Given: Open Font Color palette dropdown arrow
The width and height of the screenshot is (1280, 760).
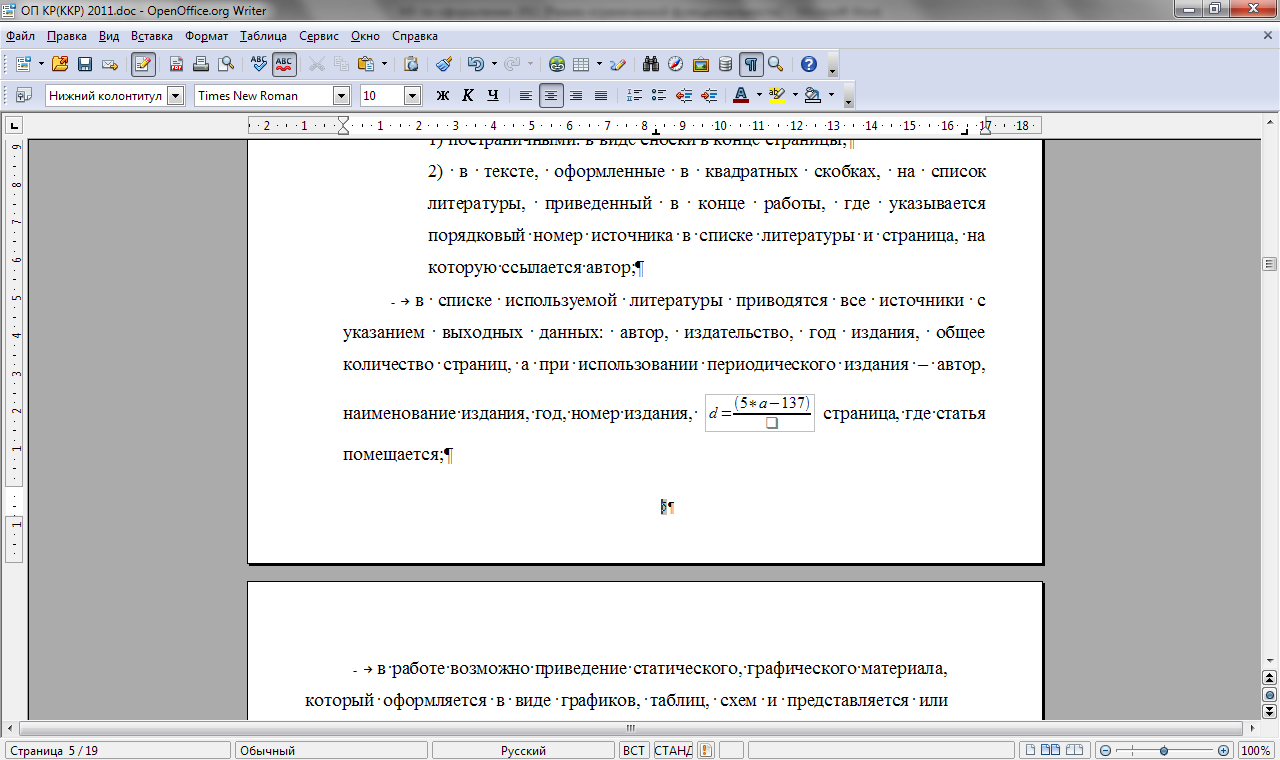Looking at the screenshot, I should [759, 95].
